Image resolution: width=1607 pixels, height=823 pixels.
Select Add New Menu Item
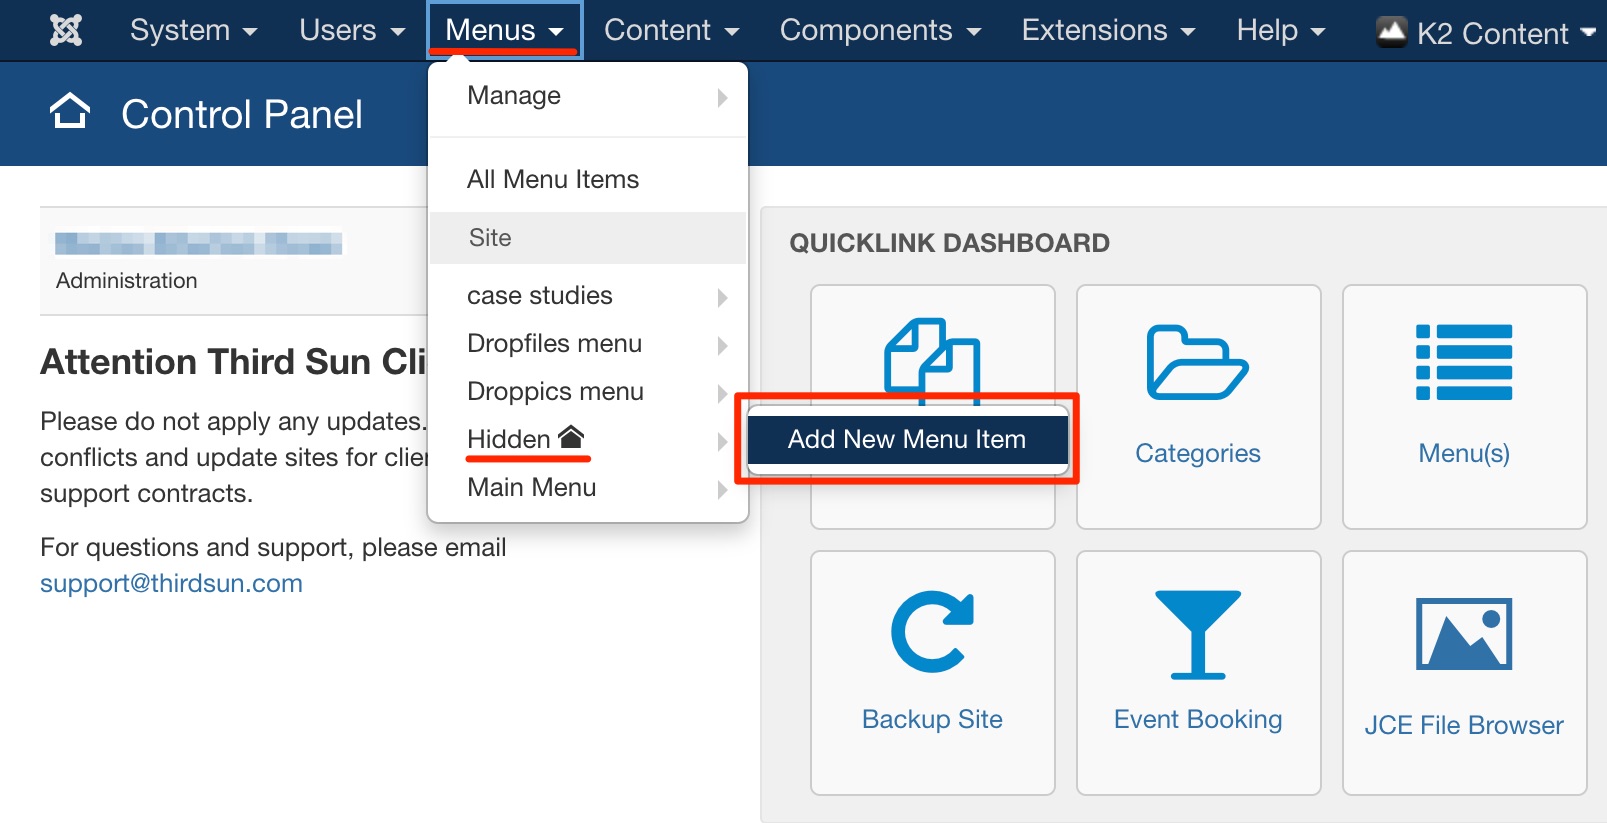pos(907,439)
